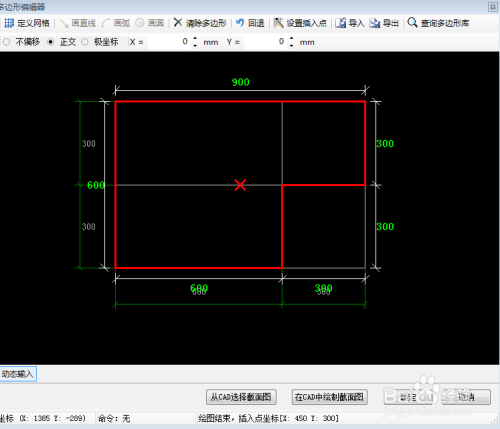Select the 画弧 arc tool icon
The height and width of the screenshot is (429, 500).
click(x=106, y=23)
